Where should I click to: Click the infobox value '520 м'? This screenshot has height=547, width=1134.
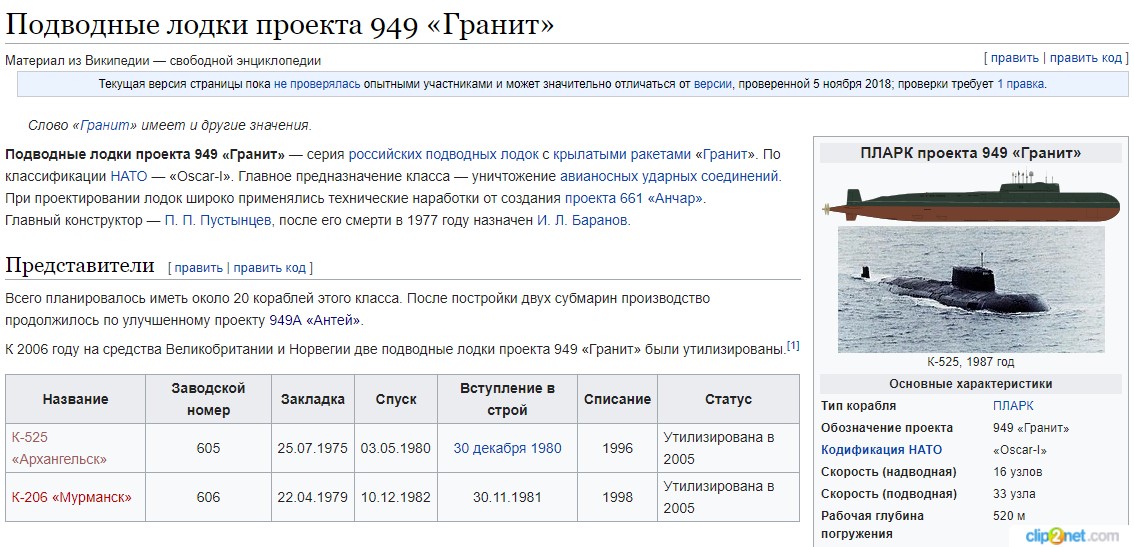(x=1010, y=517)
